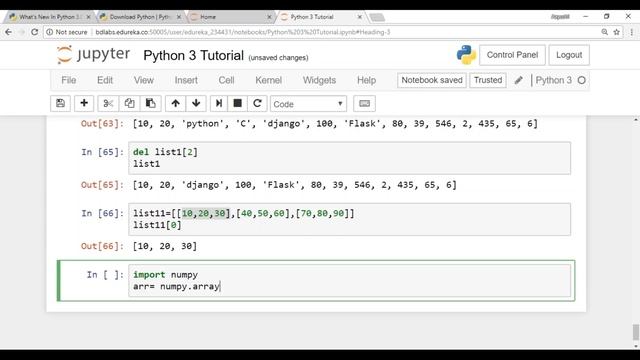
Task: Click the Out[66] result [10, 20, 30]
Action: point(165,246)
